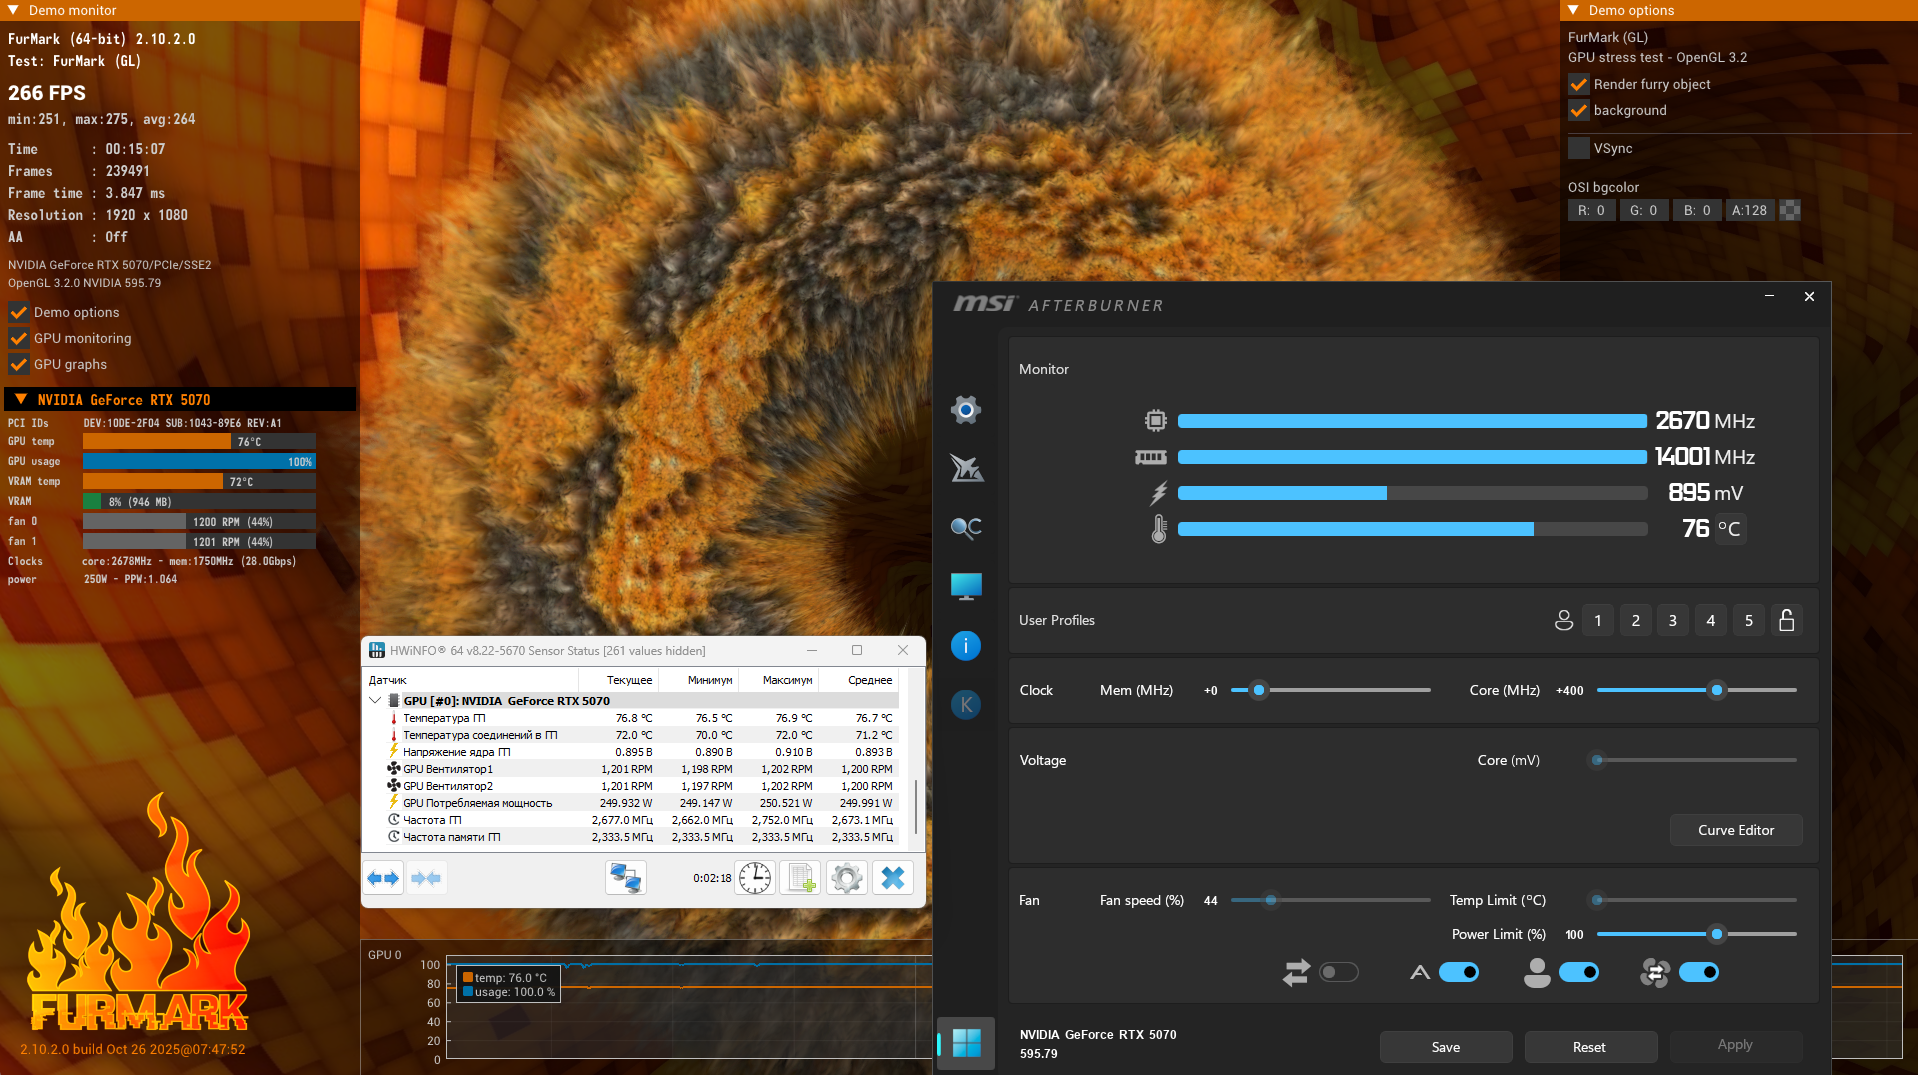
Task: Click the Core (MHz) clock slider handle
Action: (x=1717, y=690)
